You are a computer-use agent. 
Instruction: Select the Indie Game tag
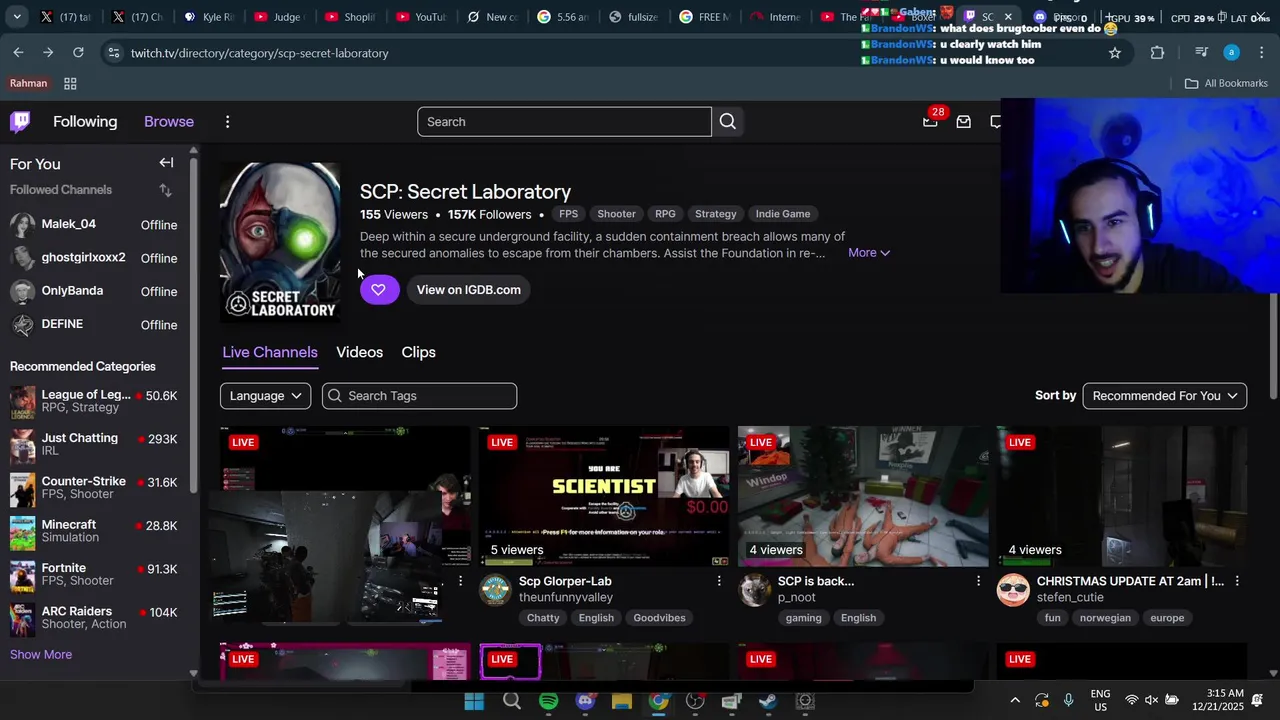(x=783, y=214)
